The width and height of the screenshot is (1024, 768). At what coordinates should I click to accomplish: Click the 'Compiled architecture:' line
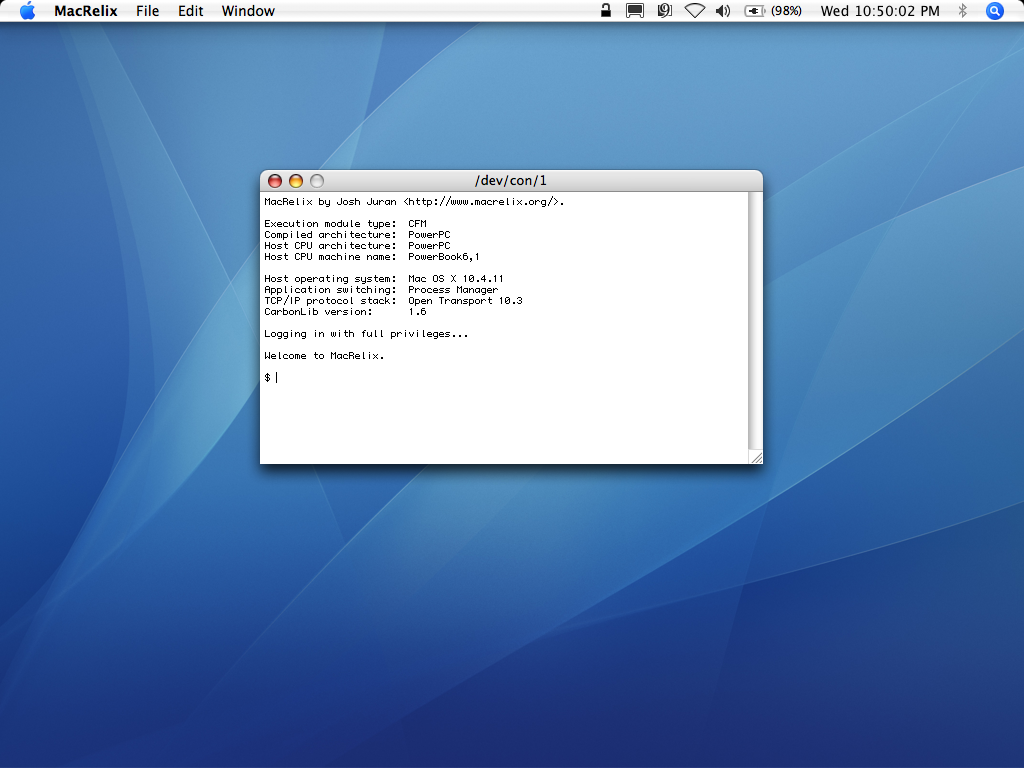(x=357, y=234)
